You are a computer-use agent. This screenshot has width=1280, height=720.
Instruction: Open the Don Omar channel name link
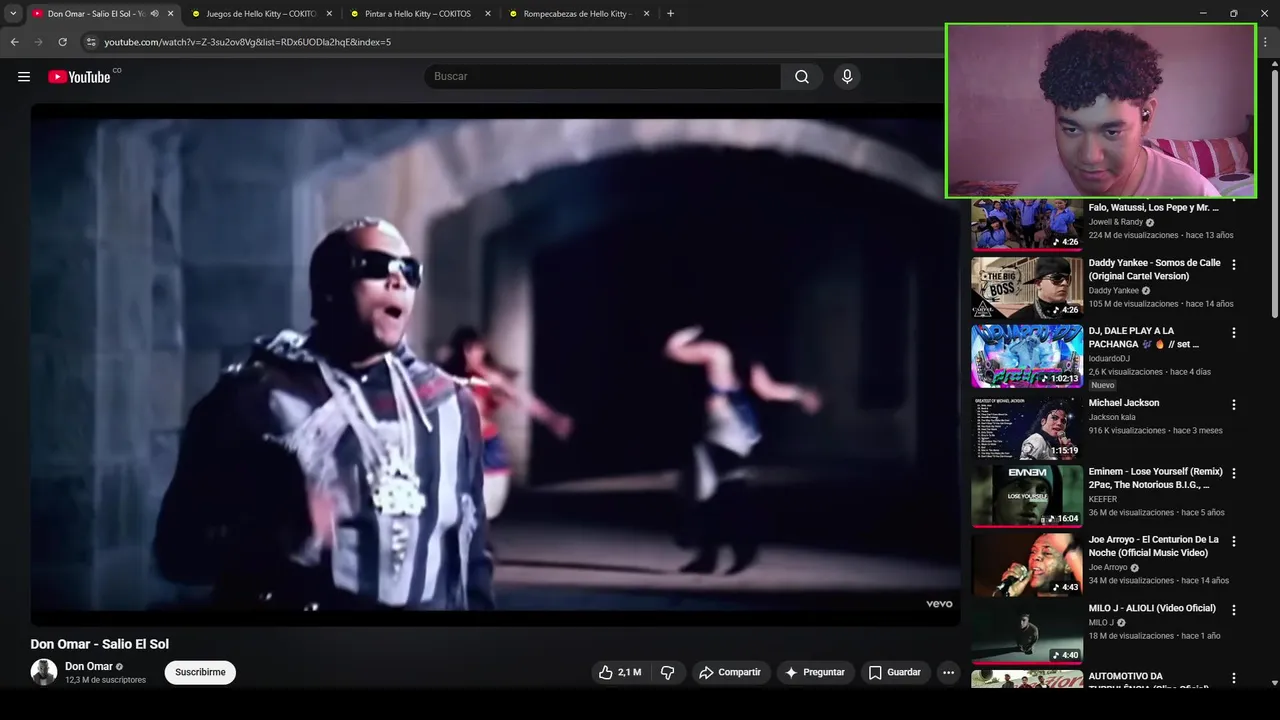[x=89, y=666]
